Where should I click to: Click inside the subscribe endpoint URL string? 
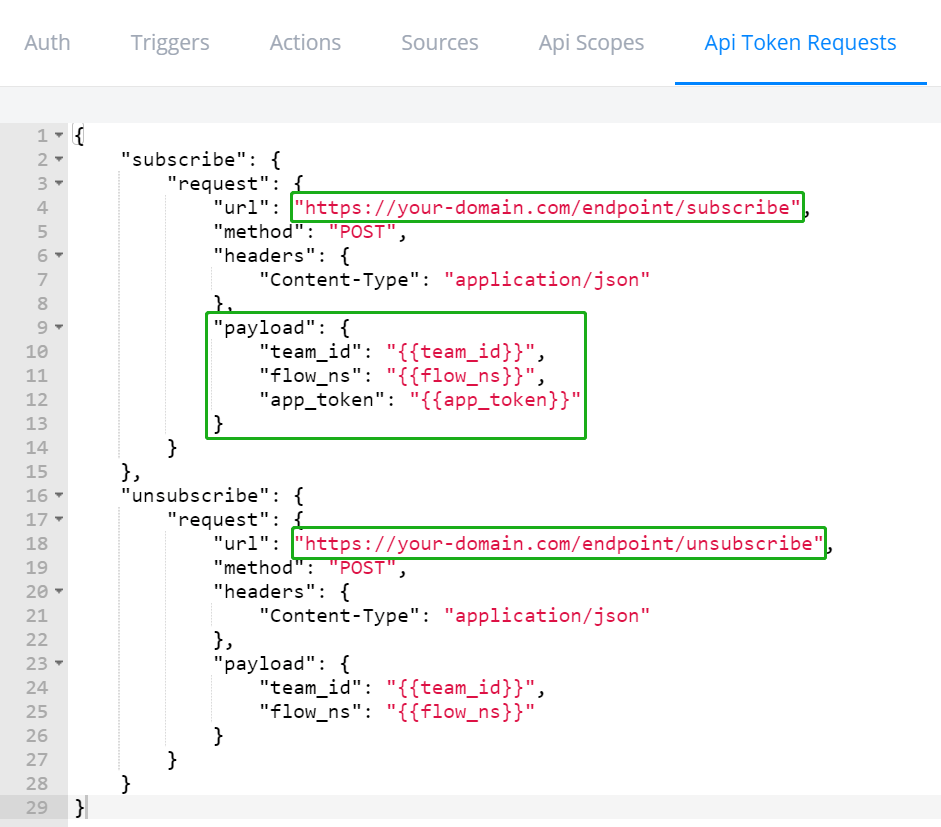[x=547, y=208]
